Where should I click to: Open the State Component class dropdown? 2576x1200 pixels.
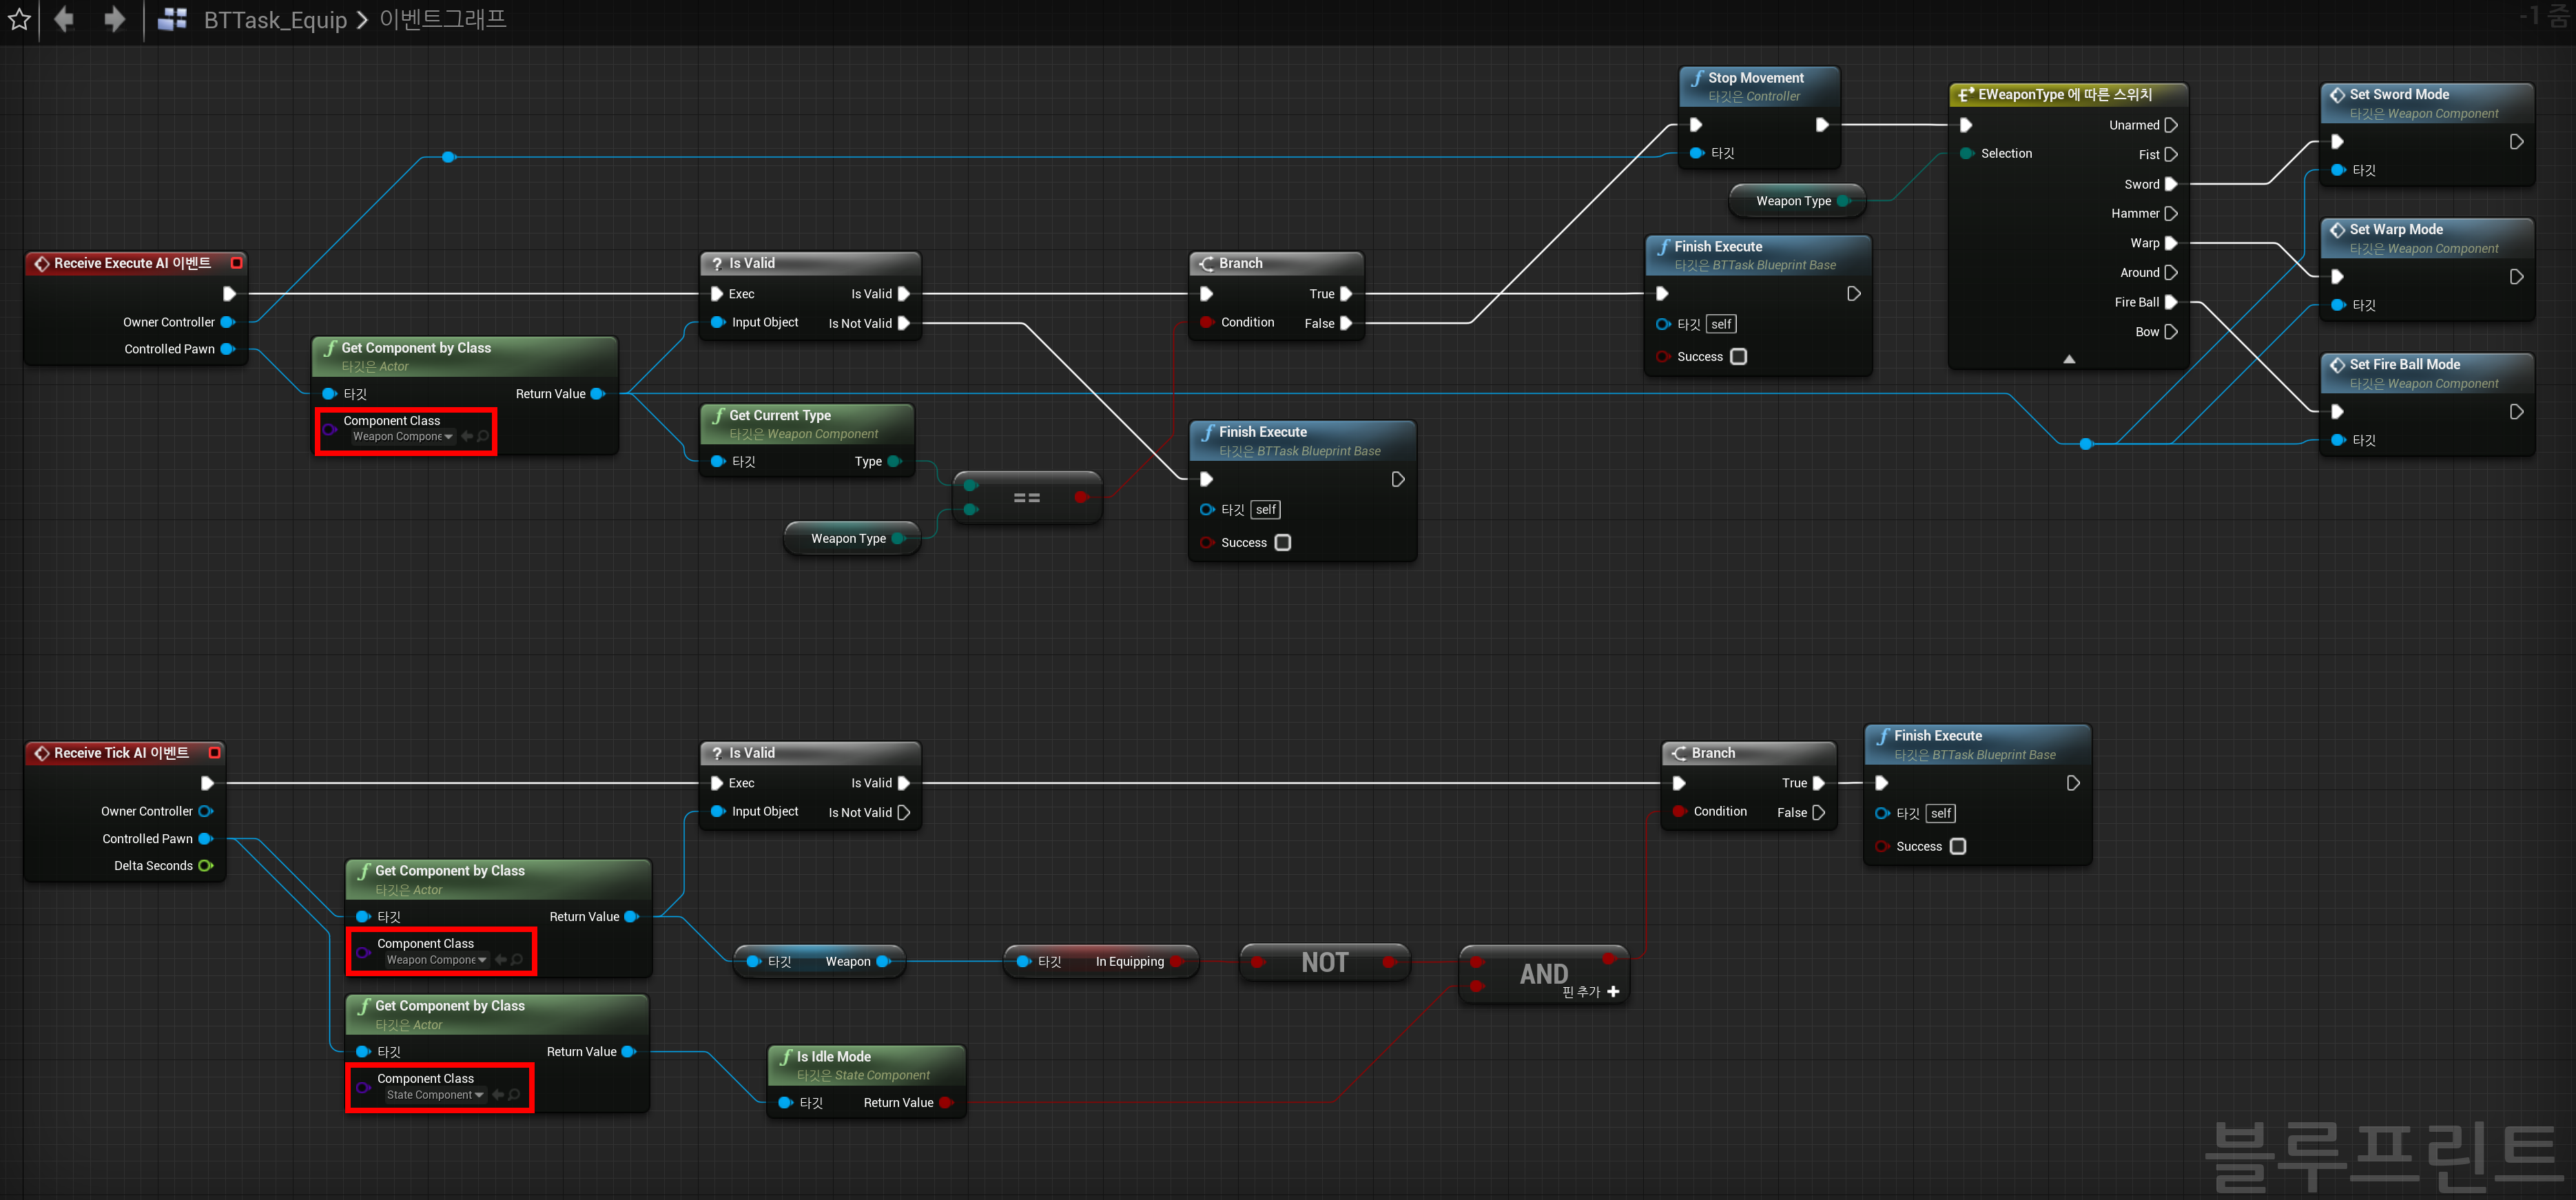click(435, 1095)
